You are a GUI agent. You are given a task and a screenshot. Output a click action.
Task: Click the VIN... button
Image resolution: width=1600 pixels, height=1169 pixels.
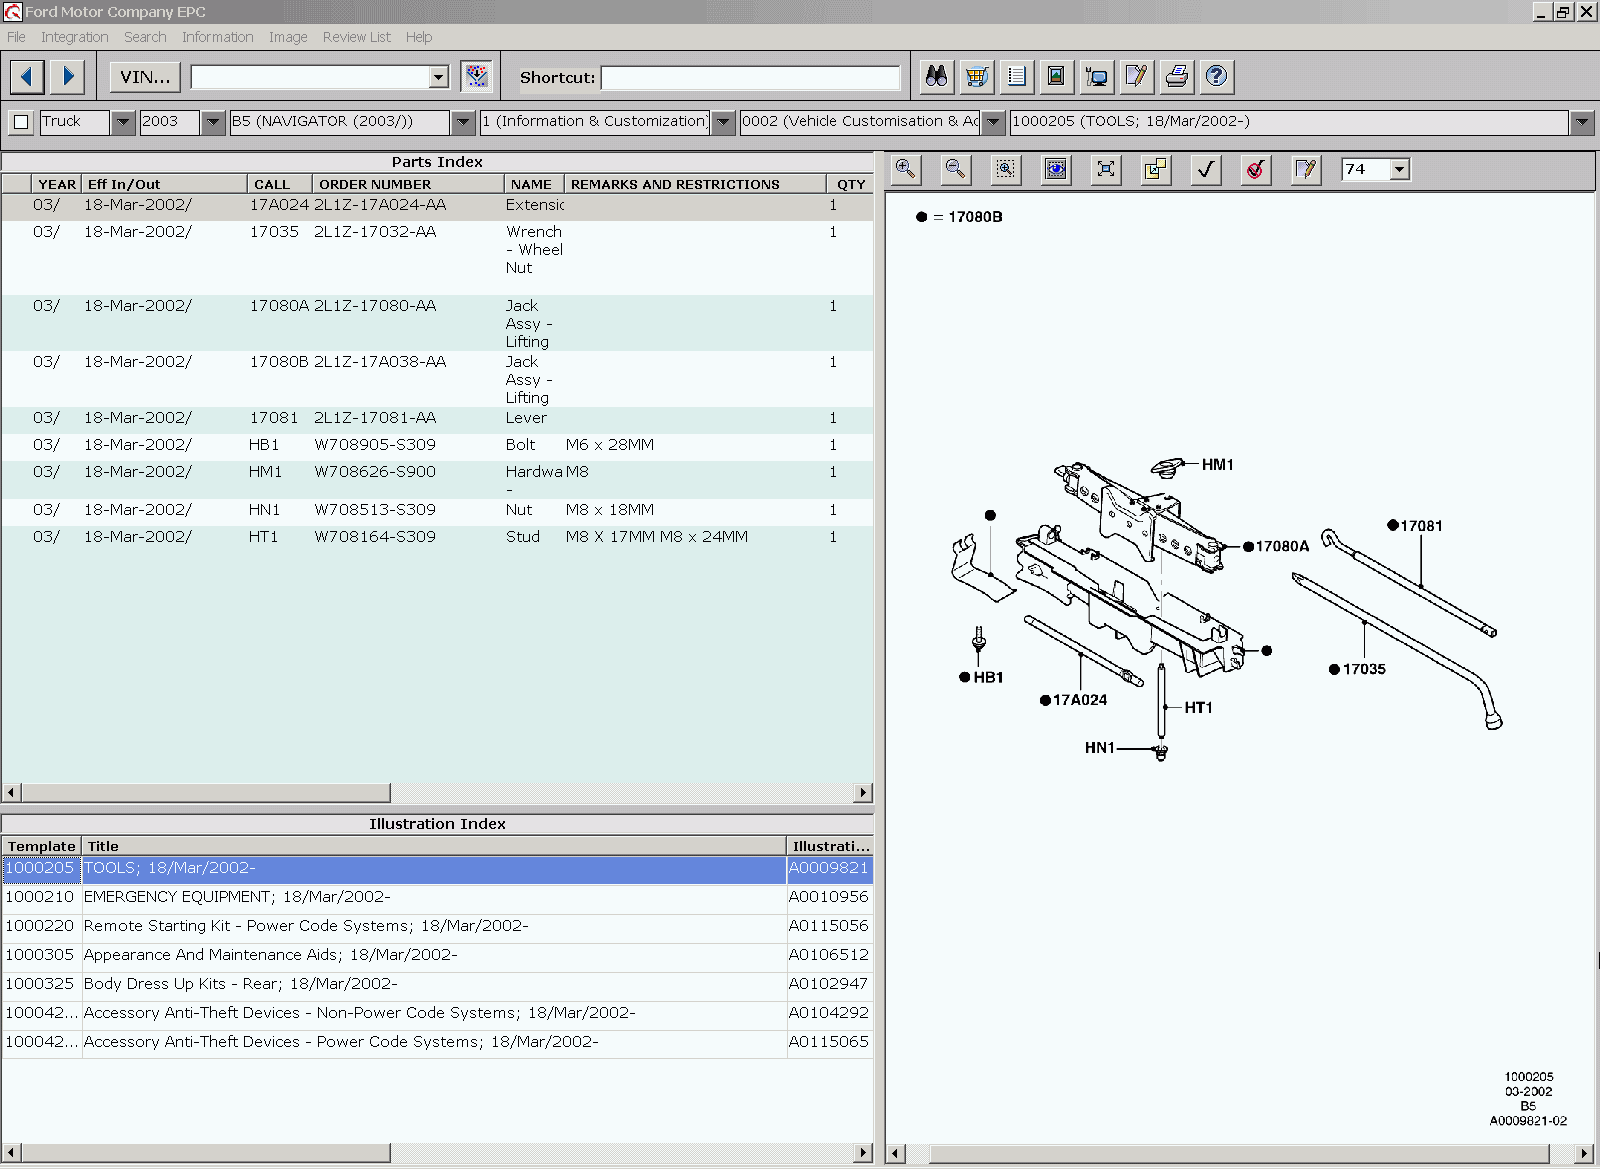145,77
